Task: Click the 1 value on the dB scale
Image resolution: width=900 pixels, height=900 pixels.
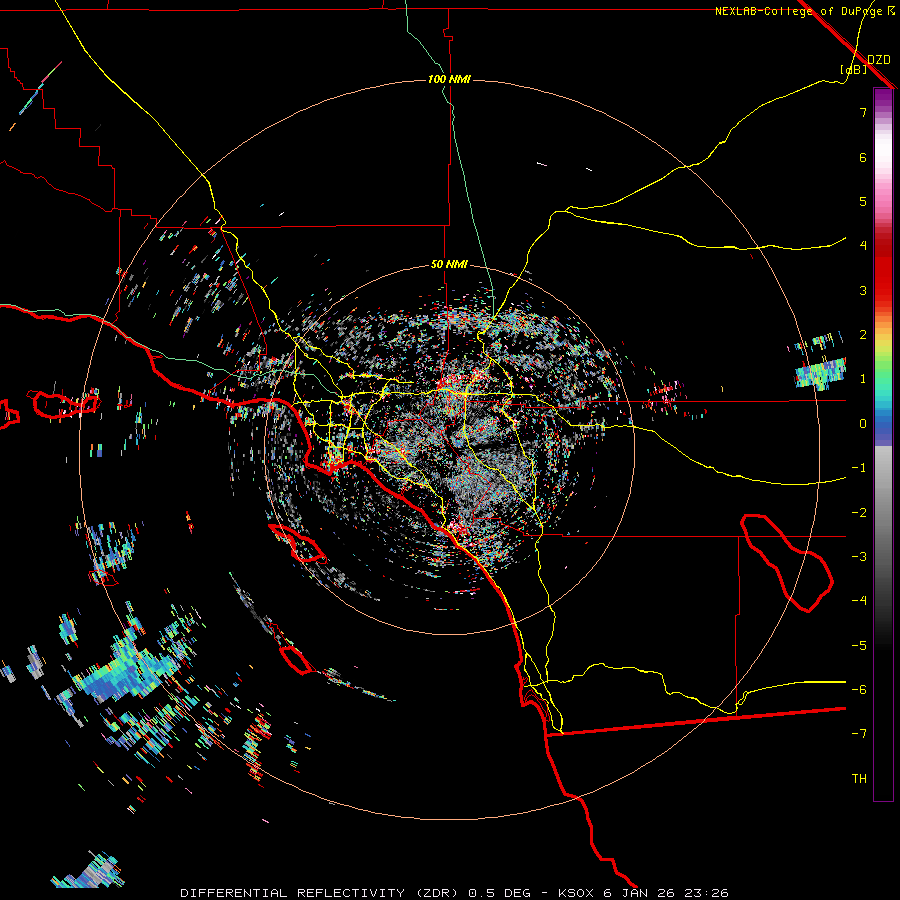Action: coord(863,379)
